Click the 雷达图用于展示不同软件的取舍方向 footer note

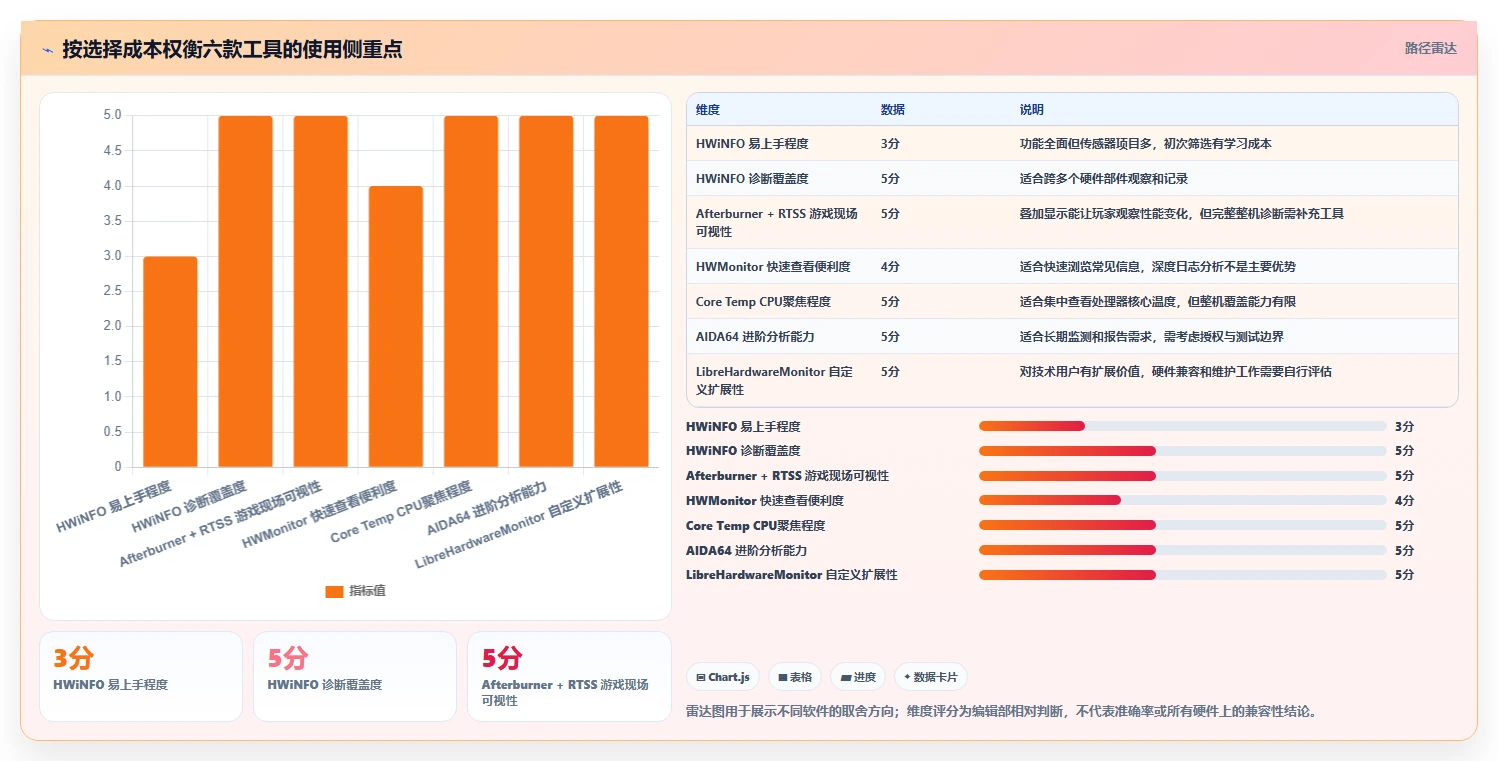pos(1002,712)
